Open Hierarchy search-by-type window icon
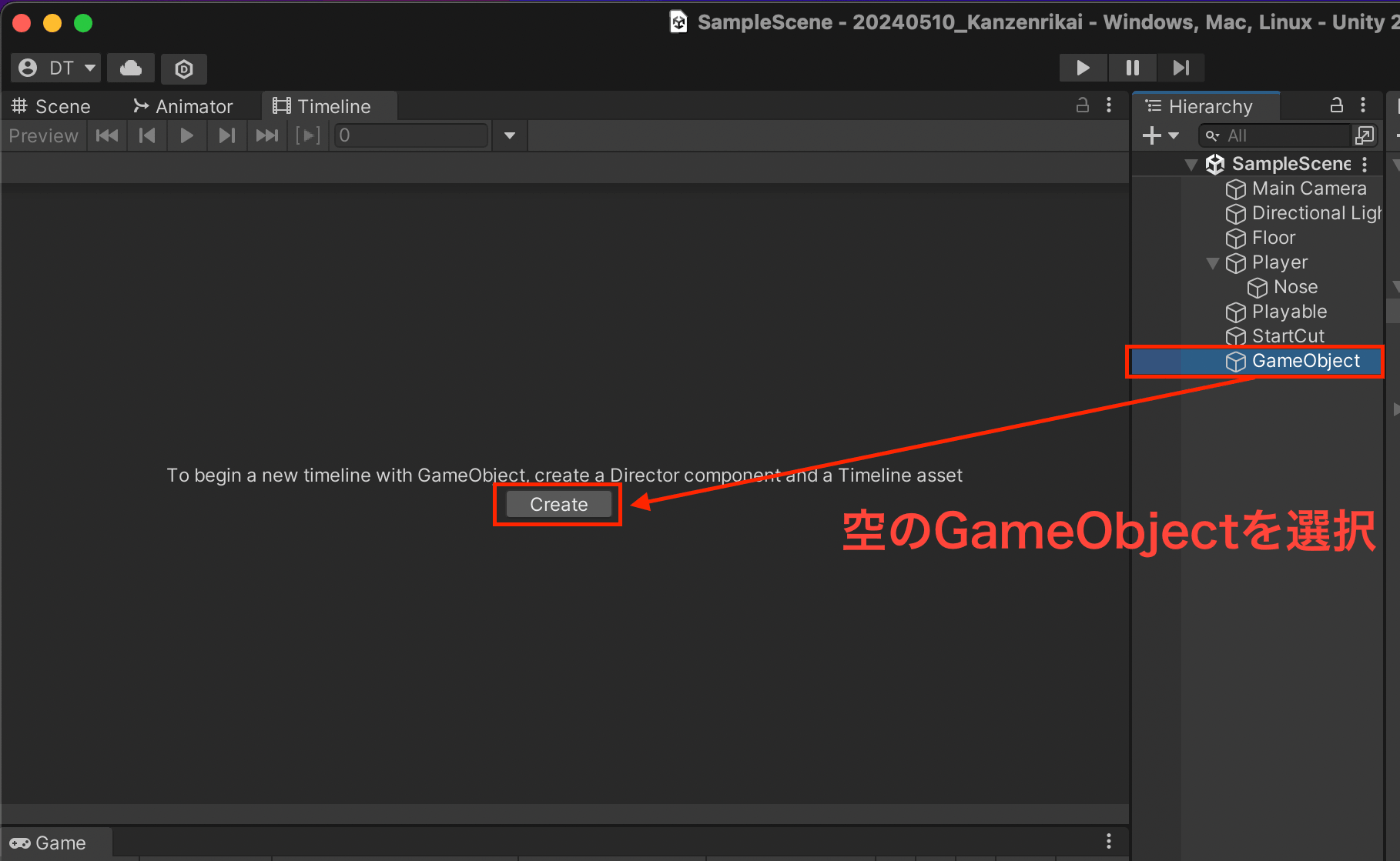This screenshot has width=1400, height=861. [x=1364, y=135]
